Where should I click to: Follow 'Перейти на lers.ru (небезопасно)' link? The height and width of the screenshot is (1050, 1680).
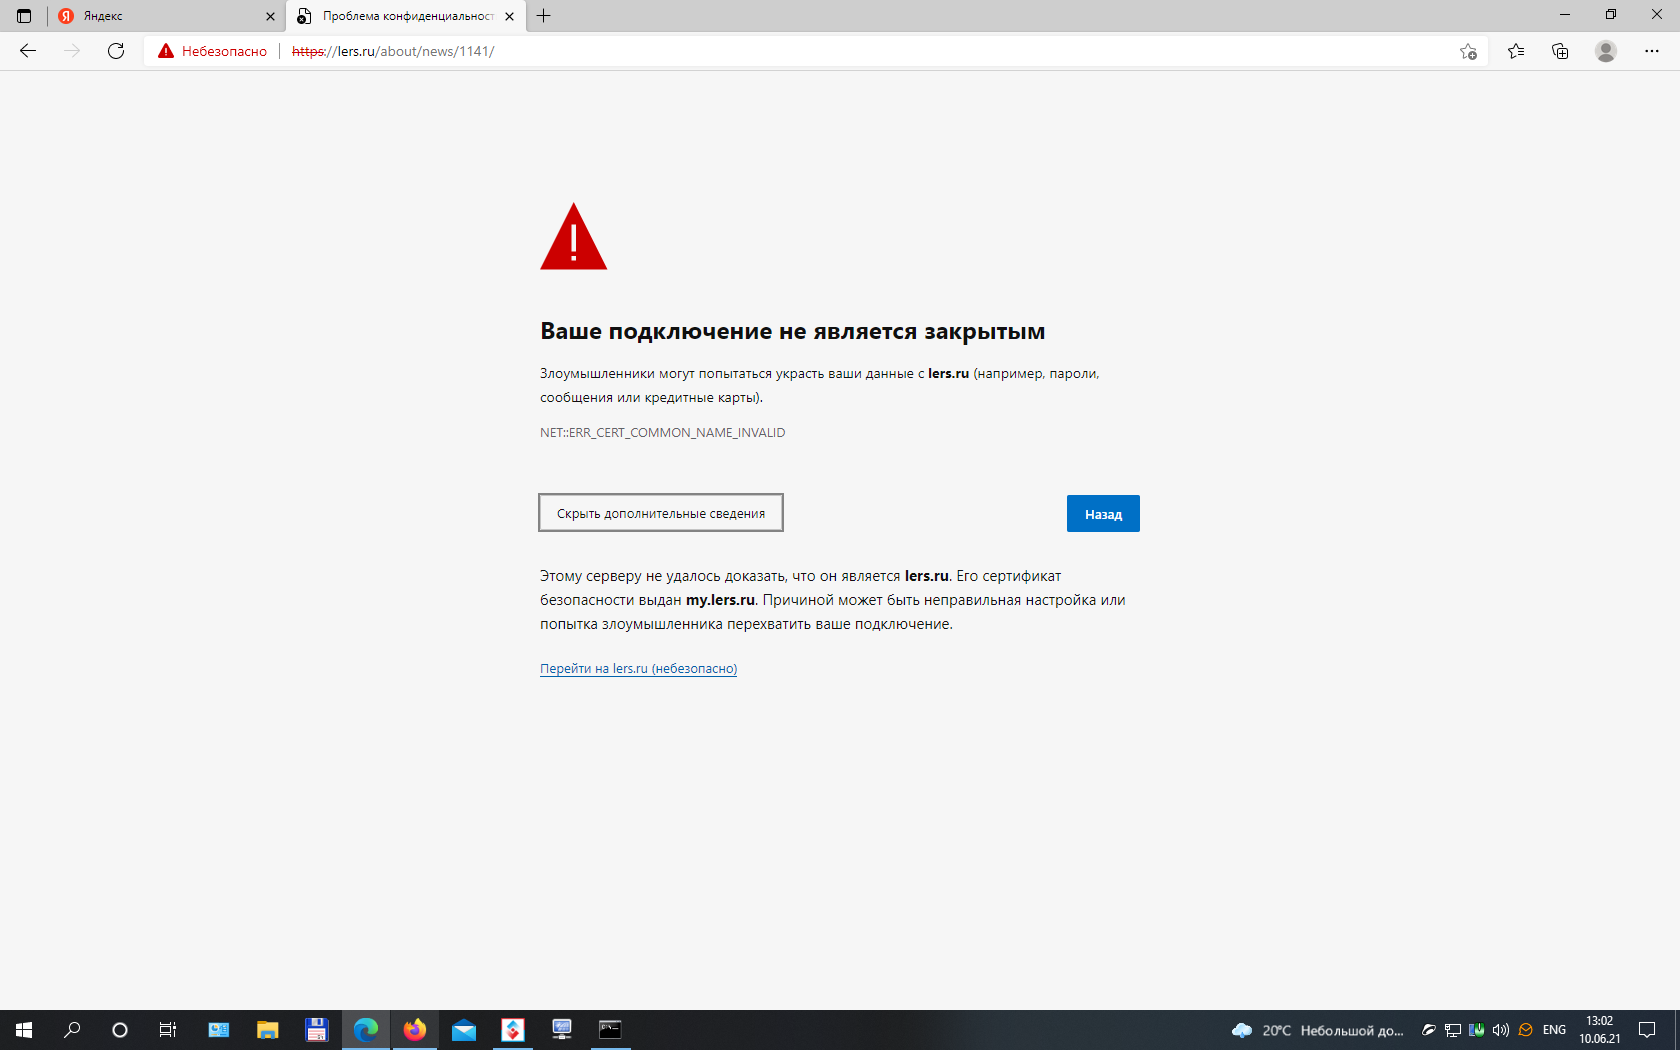tap(638, 669)
